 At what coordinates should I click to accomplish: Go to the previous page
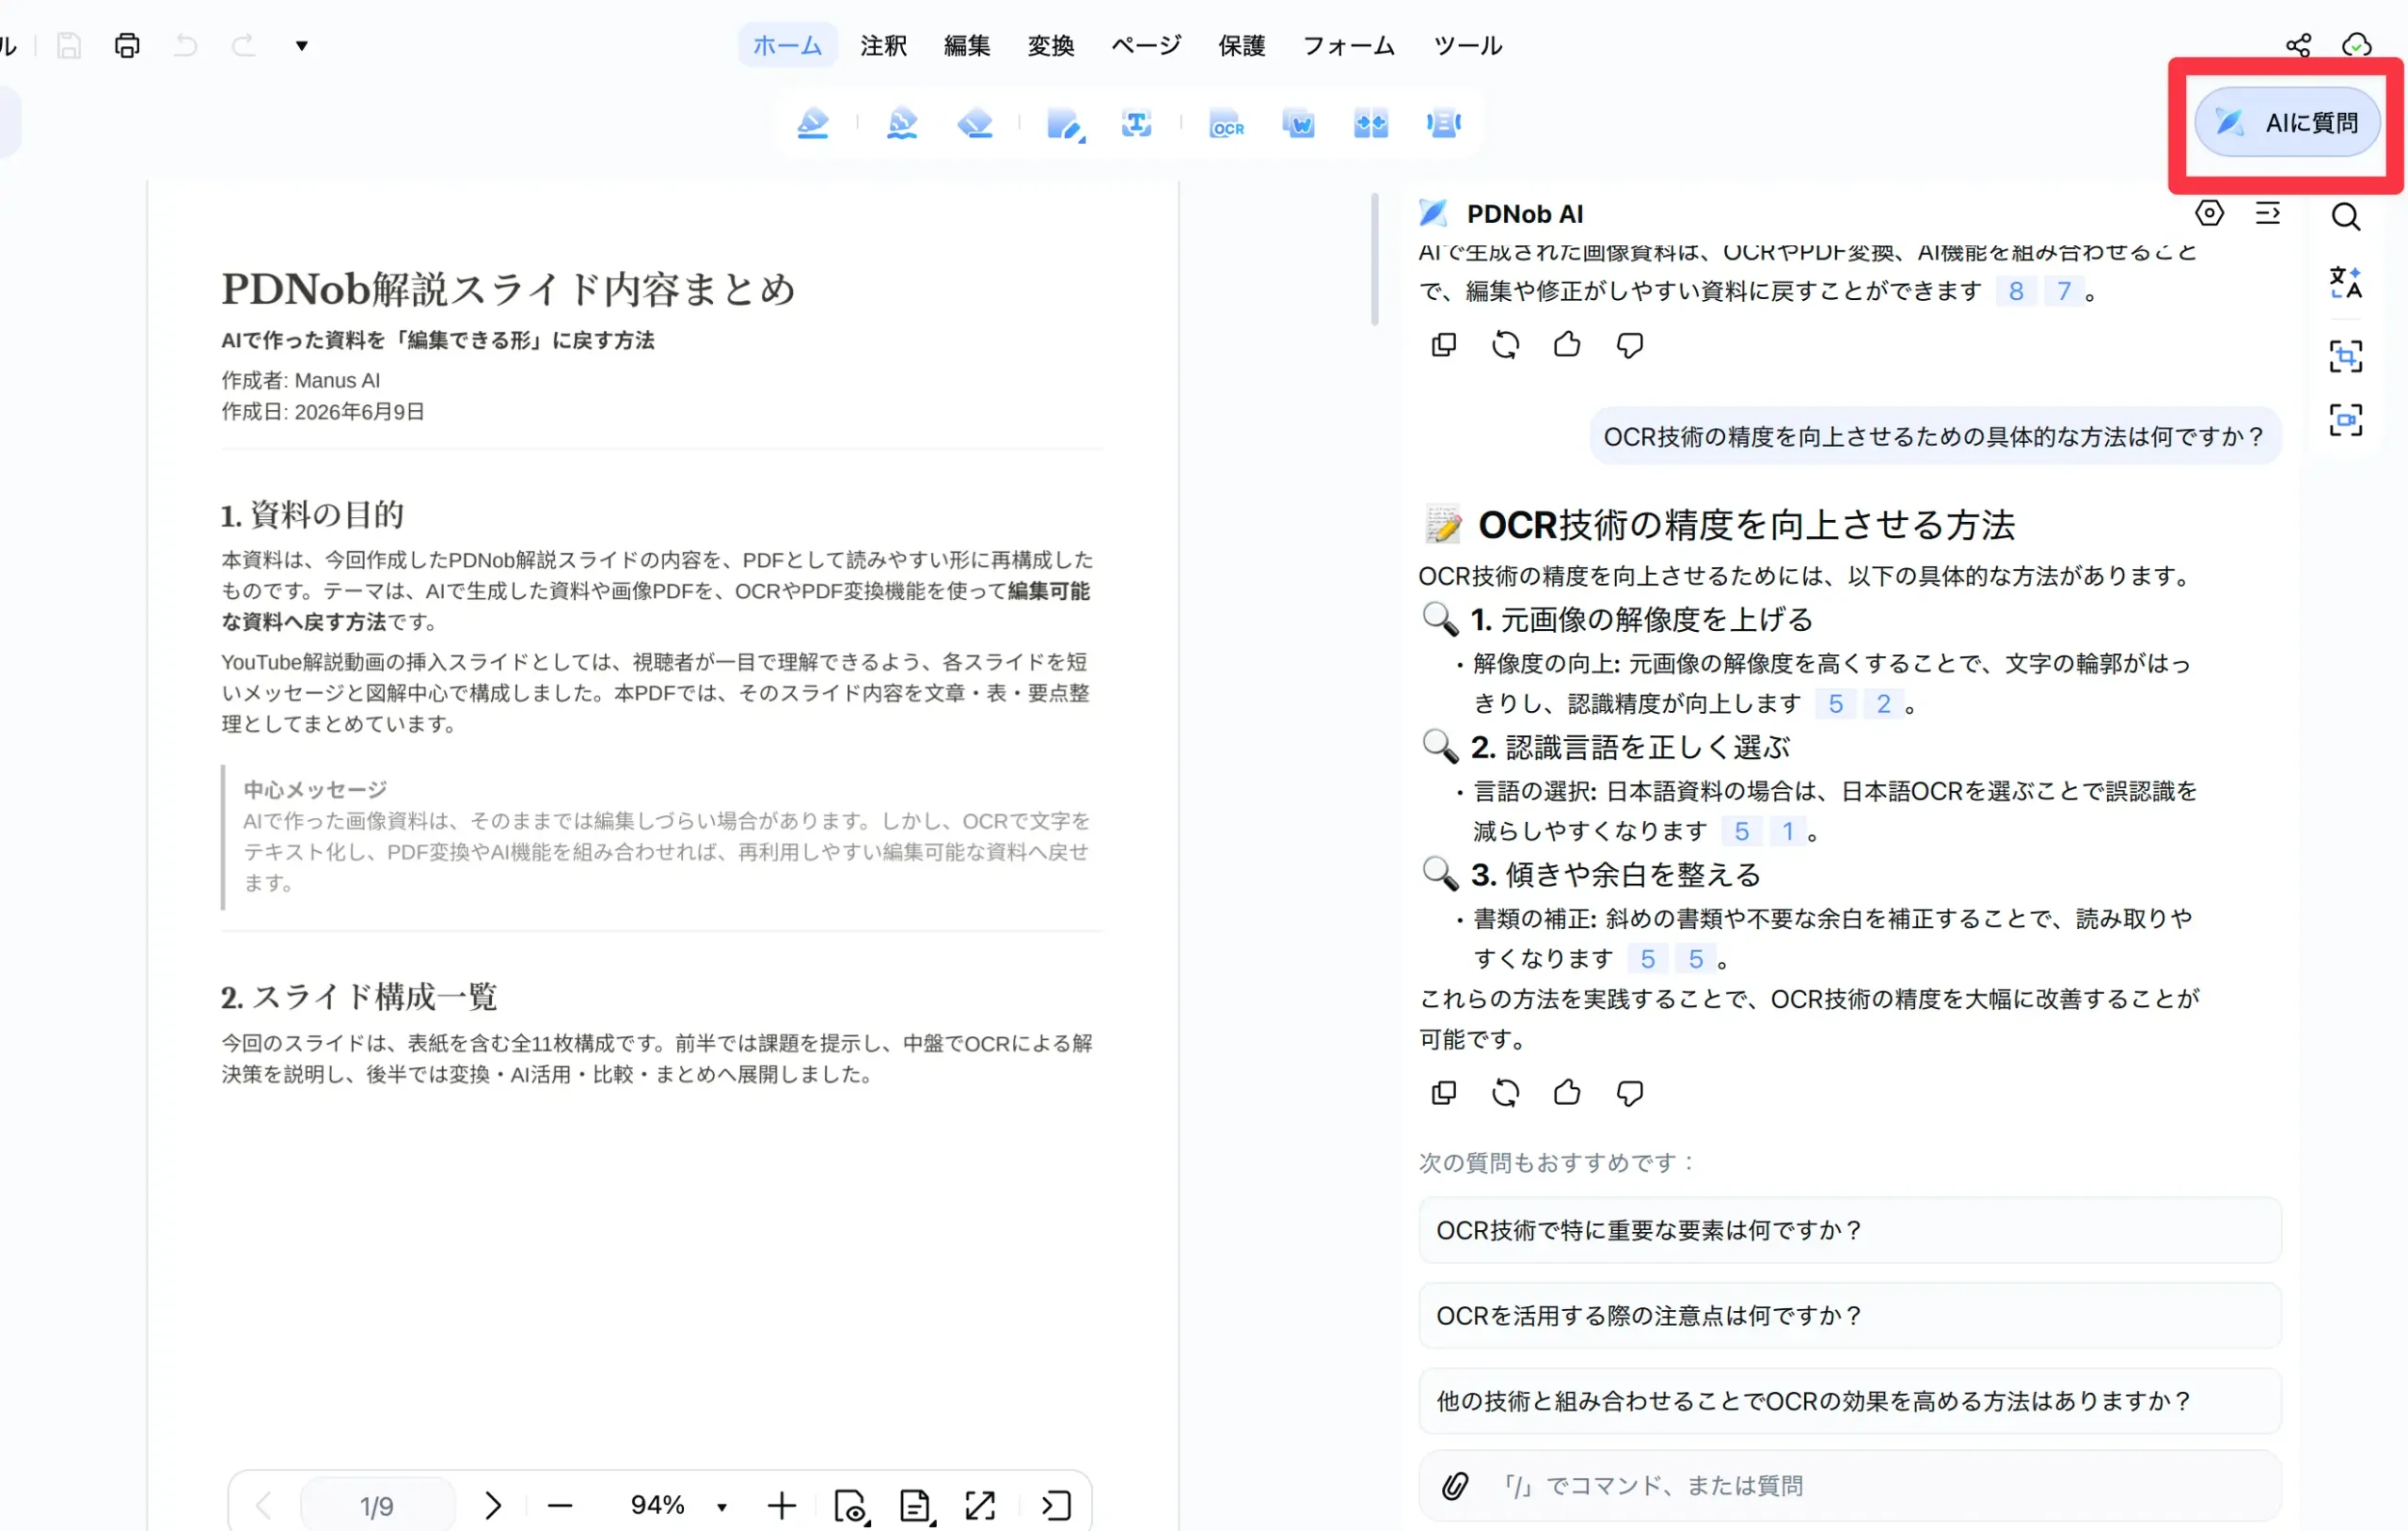pos(264,1505)
